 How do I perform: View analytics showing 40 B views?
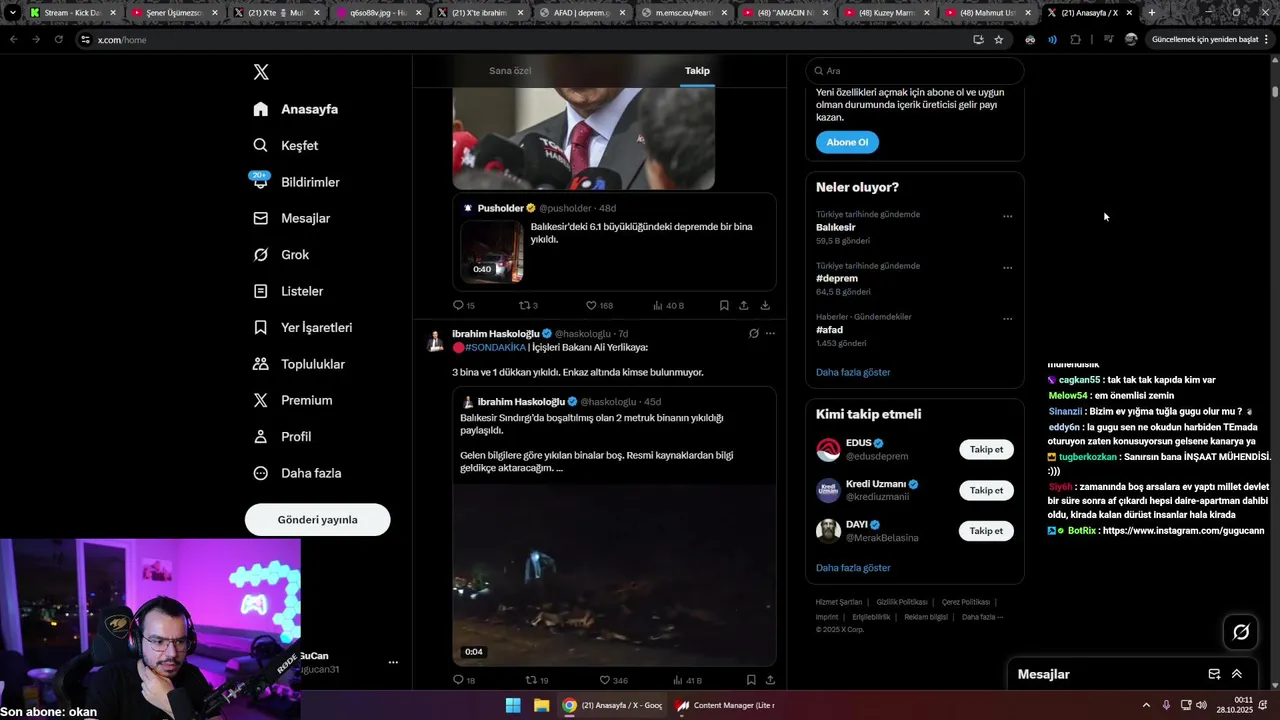pyautogui.click(x=668, y=305)
